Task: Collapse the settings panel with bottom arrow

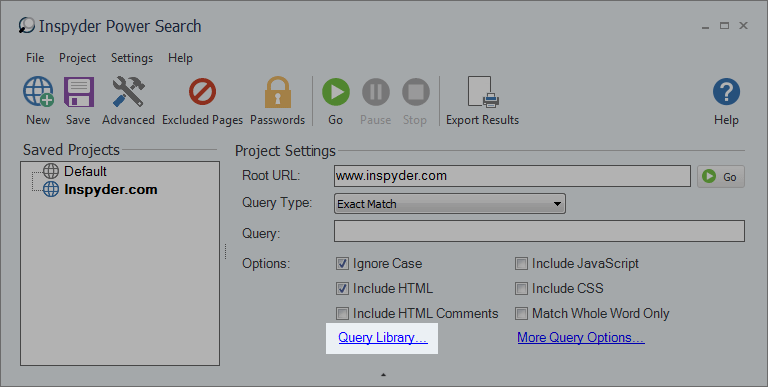Action: (x=384, y=375)
